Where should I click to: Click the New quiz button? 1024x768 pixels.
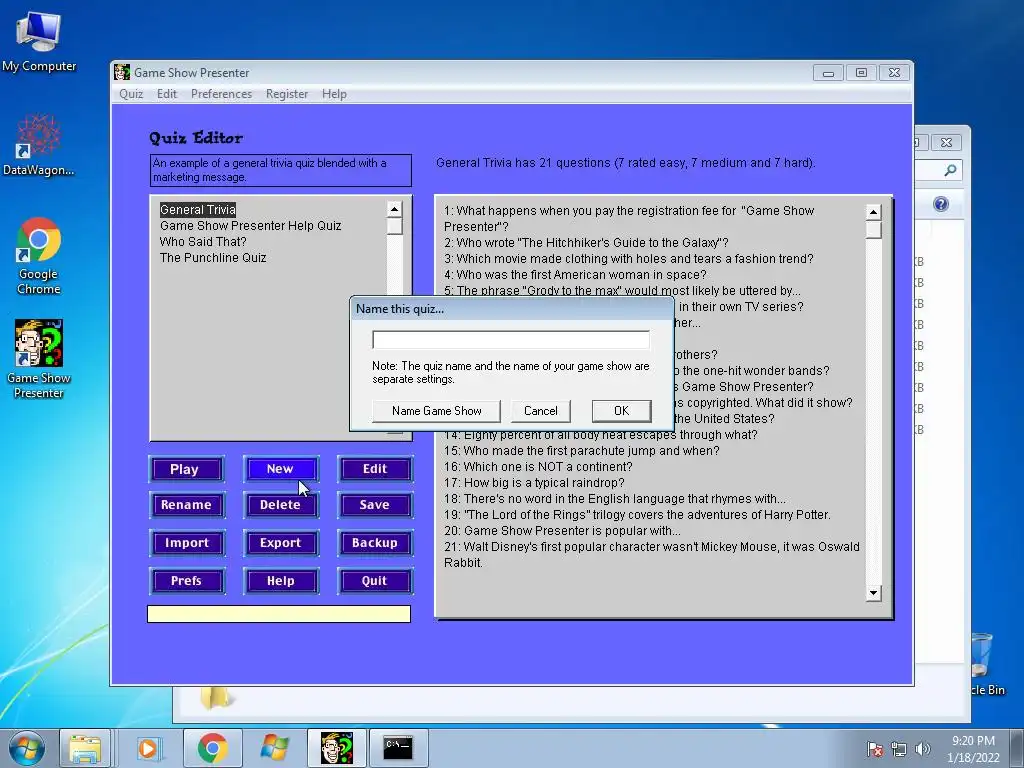pos(281,469)
